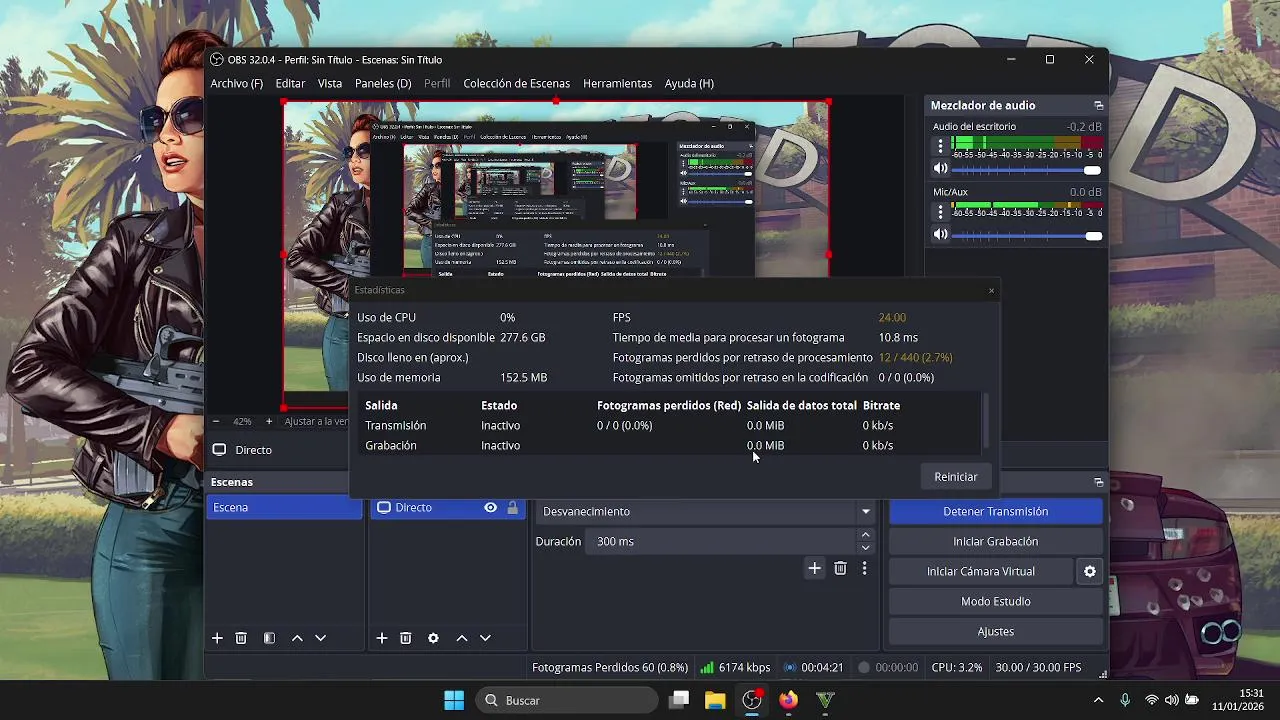Viewport: 1280px width, 720px height.
Task: Select the Escena item in scenes list
Action: pos(285,507)
